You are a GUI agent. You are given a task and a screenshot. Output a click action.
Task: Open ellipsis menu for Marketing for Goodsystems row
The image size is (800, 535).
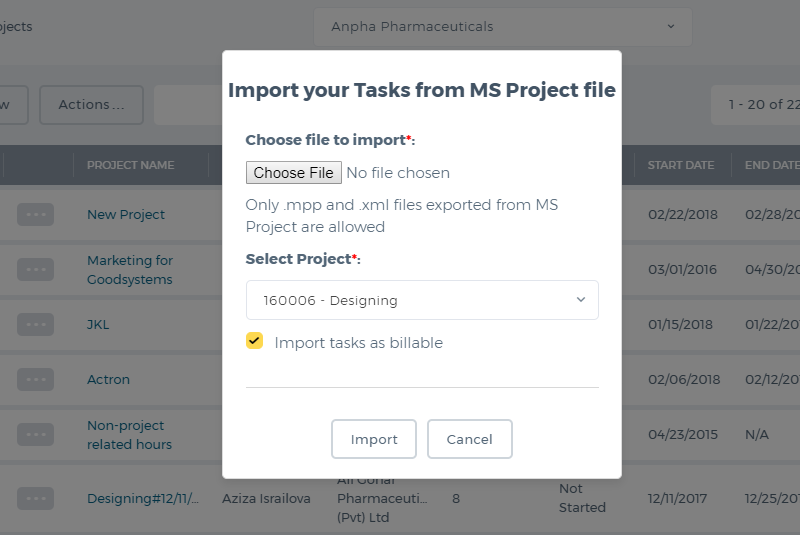(x=35, y=269)
